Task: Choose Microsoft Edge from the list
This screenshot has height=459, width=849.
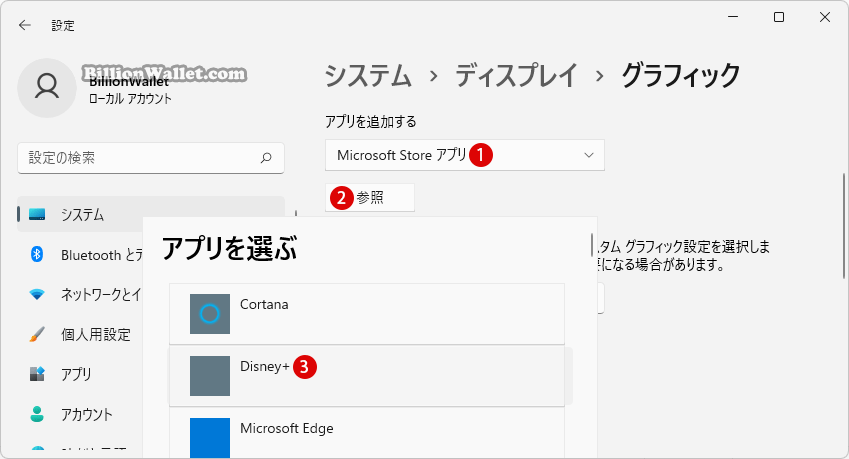Action: point(367,433)
